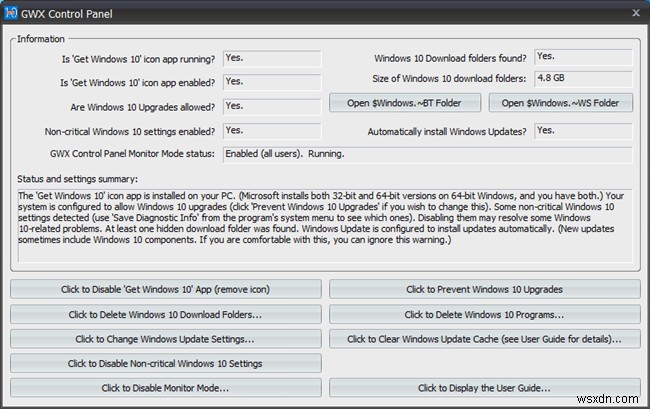Click the 'Information' group box heading
This screenshot has width=650, height=409.
[41, 39]
